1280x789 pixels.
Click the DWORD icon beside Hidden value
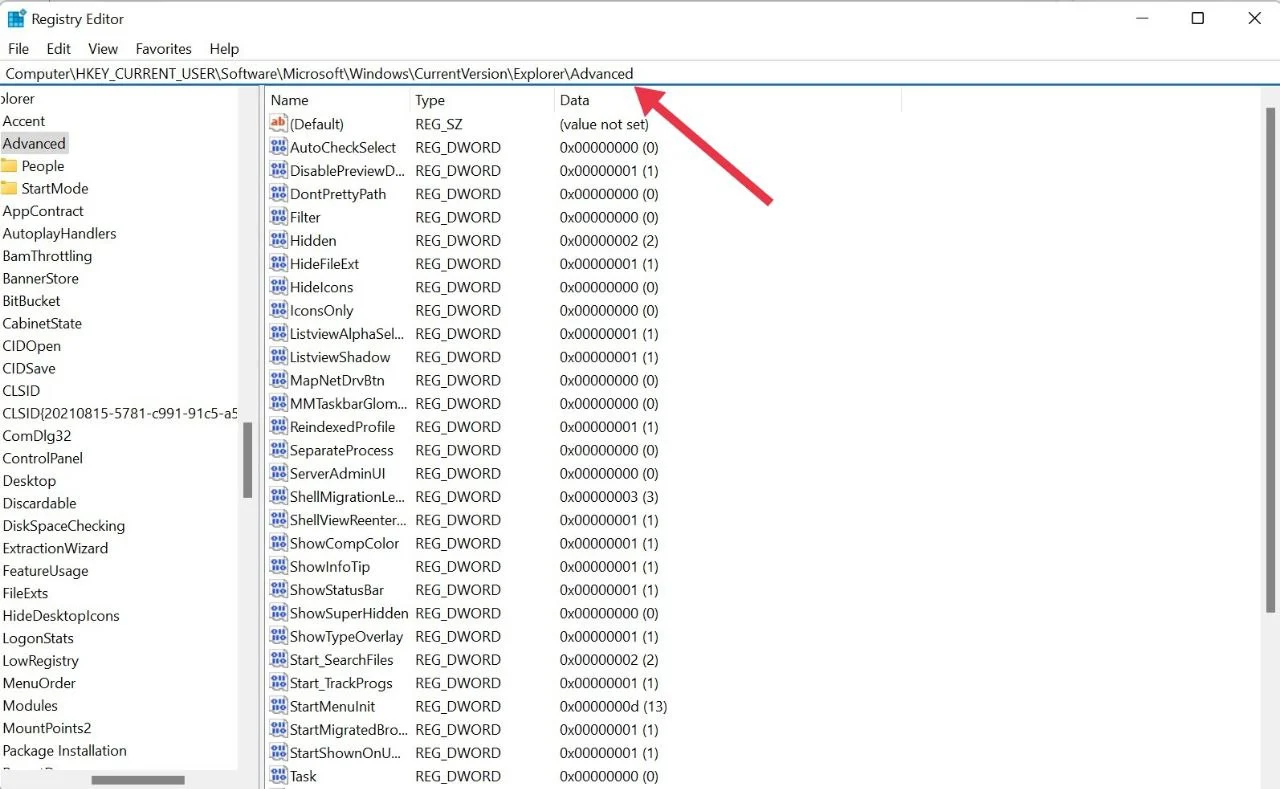tap(278, 241)
